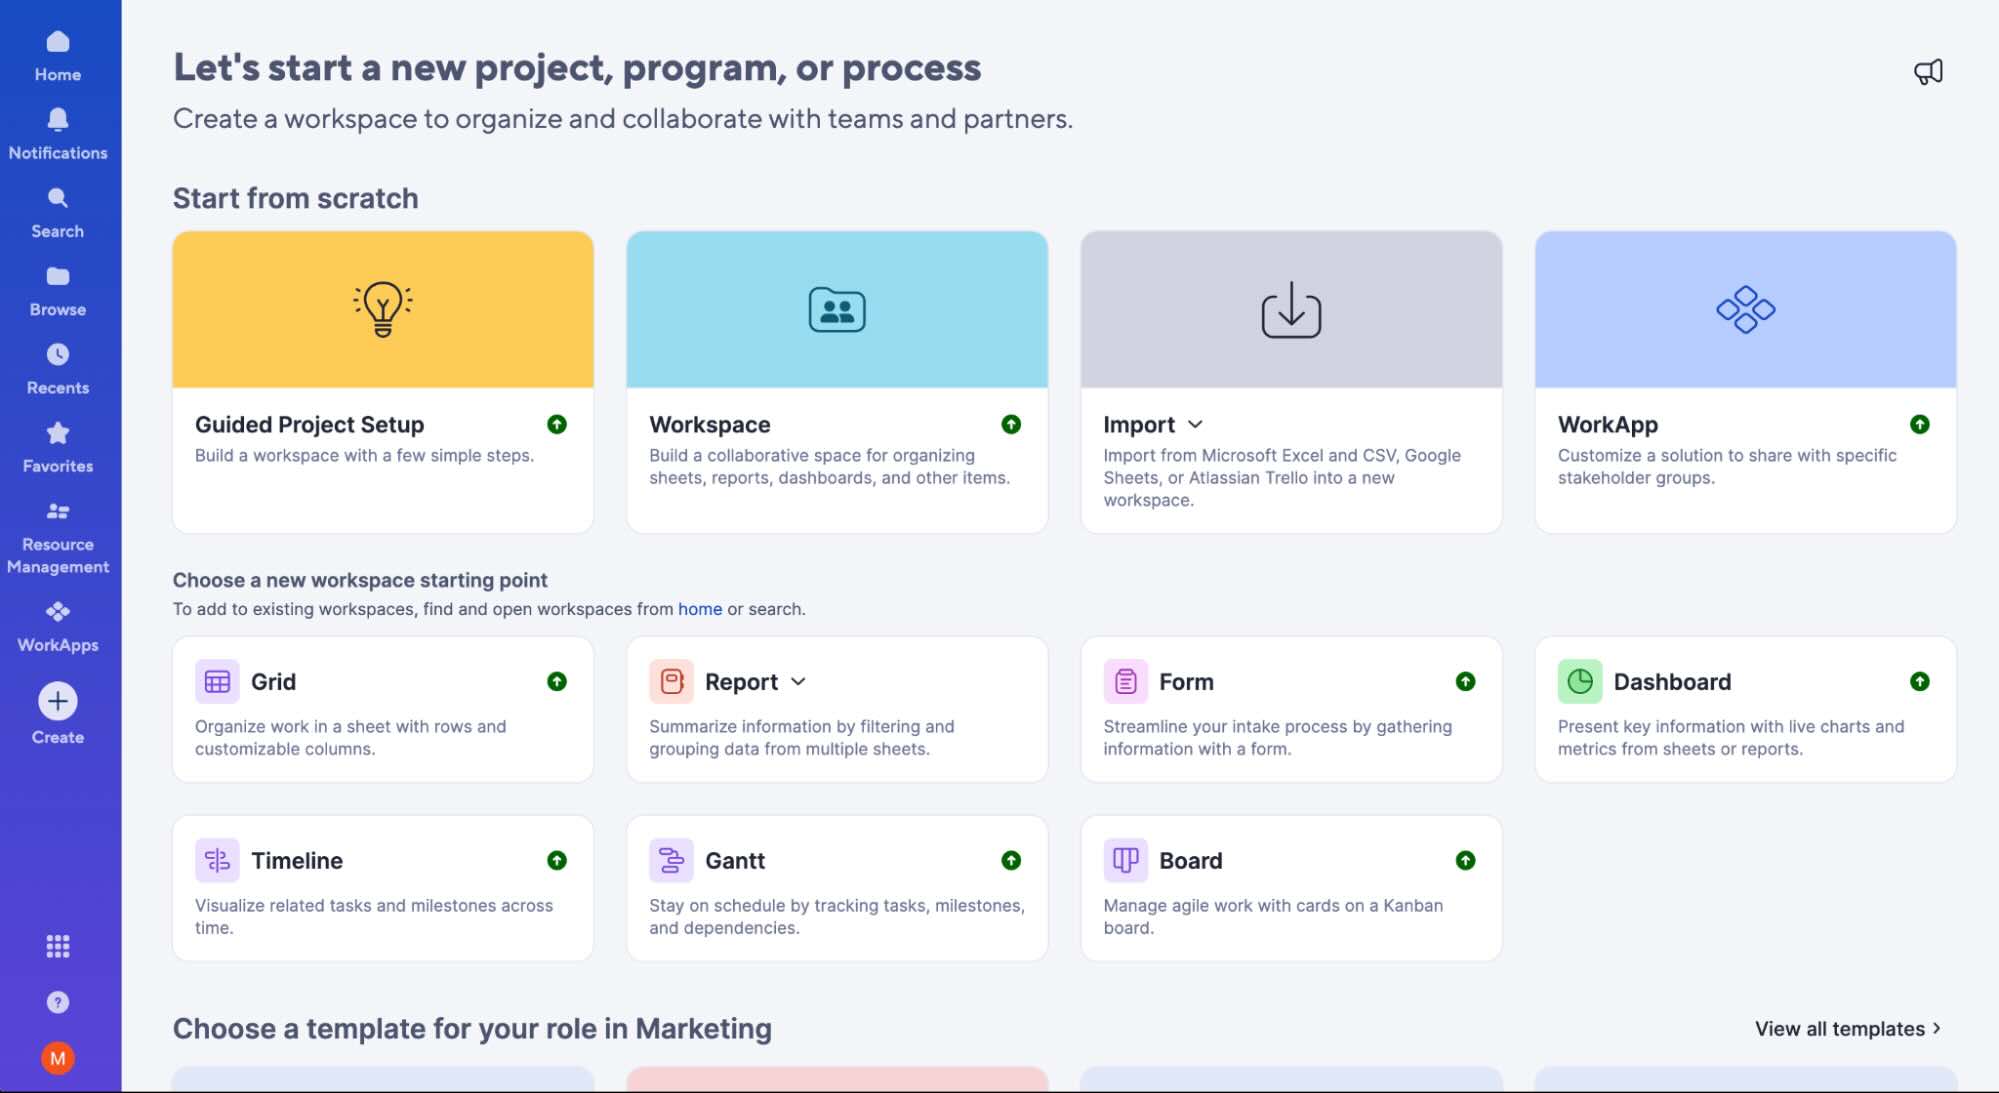Select the Gantt card title
The image size is (1999, 1093).
735,861
